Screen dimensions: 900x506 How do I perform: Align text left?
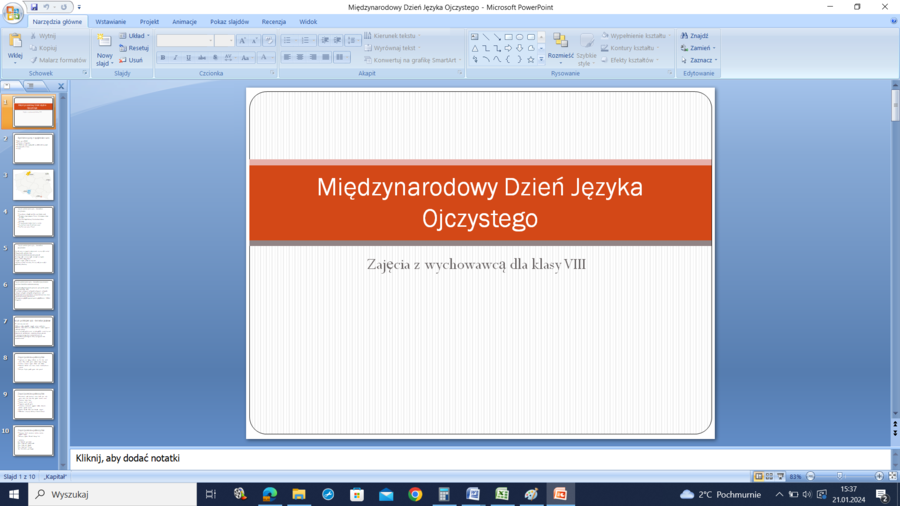coord(287,57)
